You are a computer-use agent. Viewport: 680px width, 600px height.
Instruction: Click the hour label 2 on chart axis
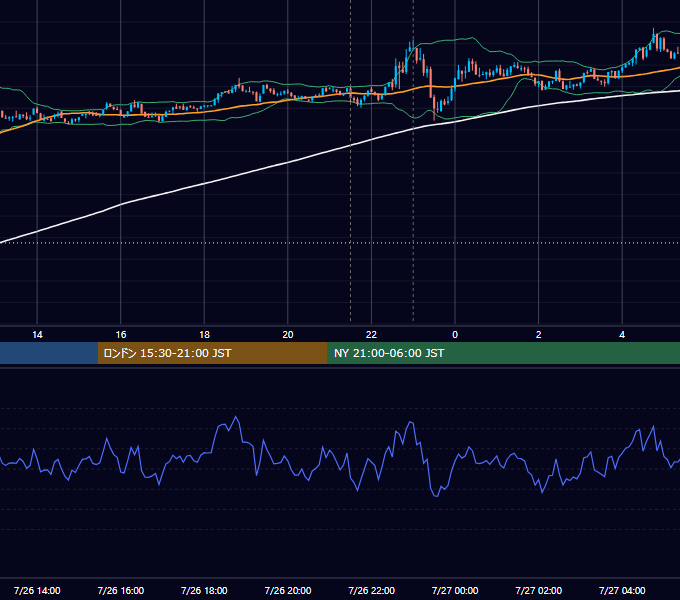click(539, 335)
